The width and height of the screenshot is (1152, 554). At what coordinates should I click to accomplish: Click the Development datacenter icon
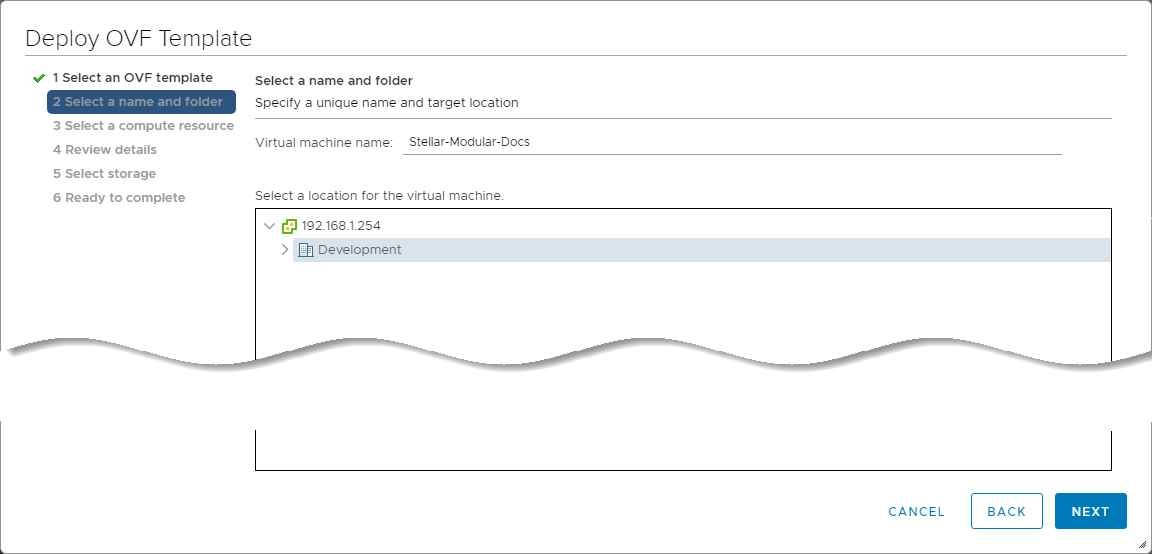tap(306, 250)
